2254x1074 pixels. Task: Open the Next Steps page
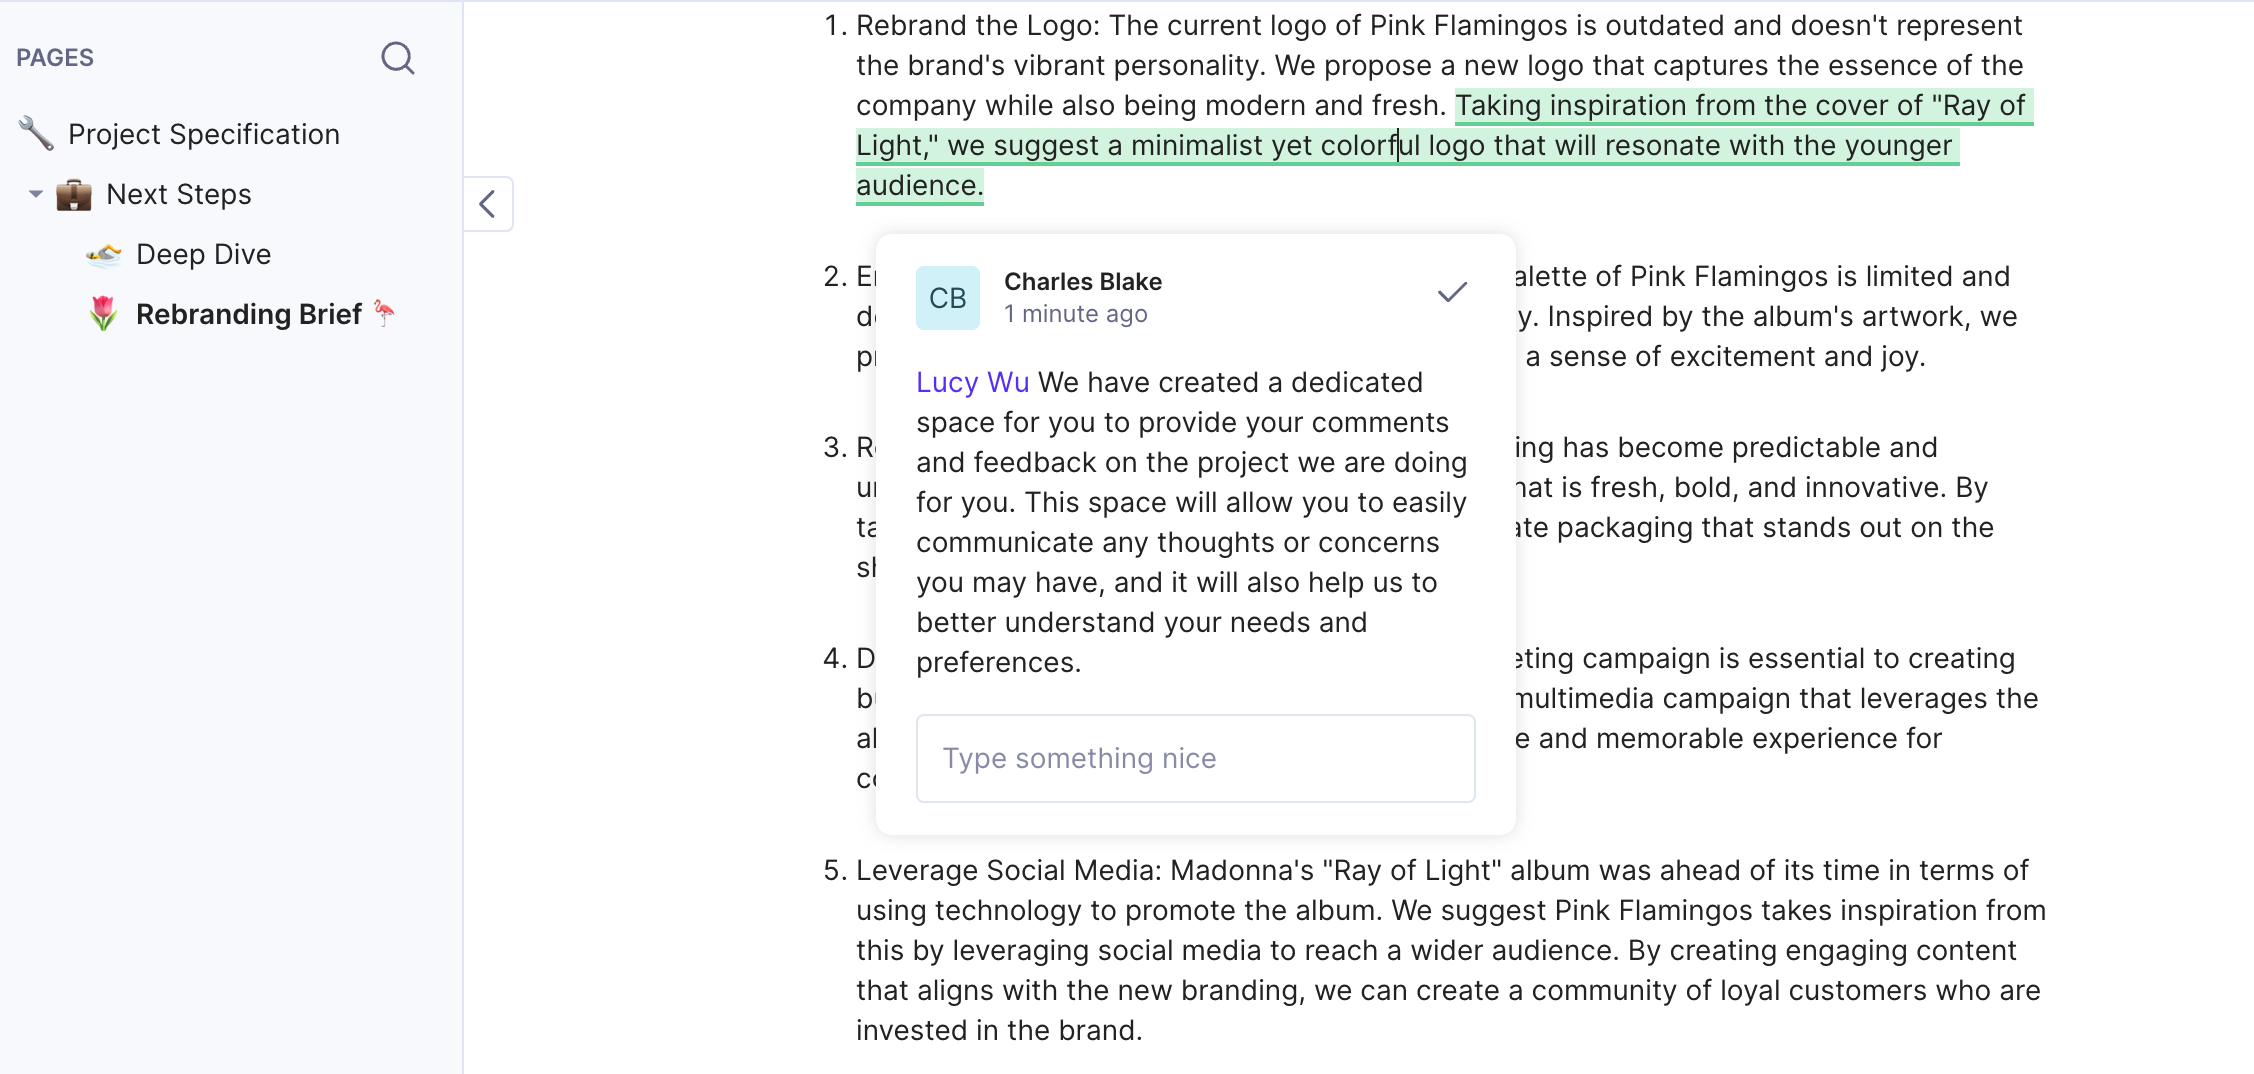179,194
